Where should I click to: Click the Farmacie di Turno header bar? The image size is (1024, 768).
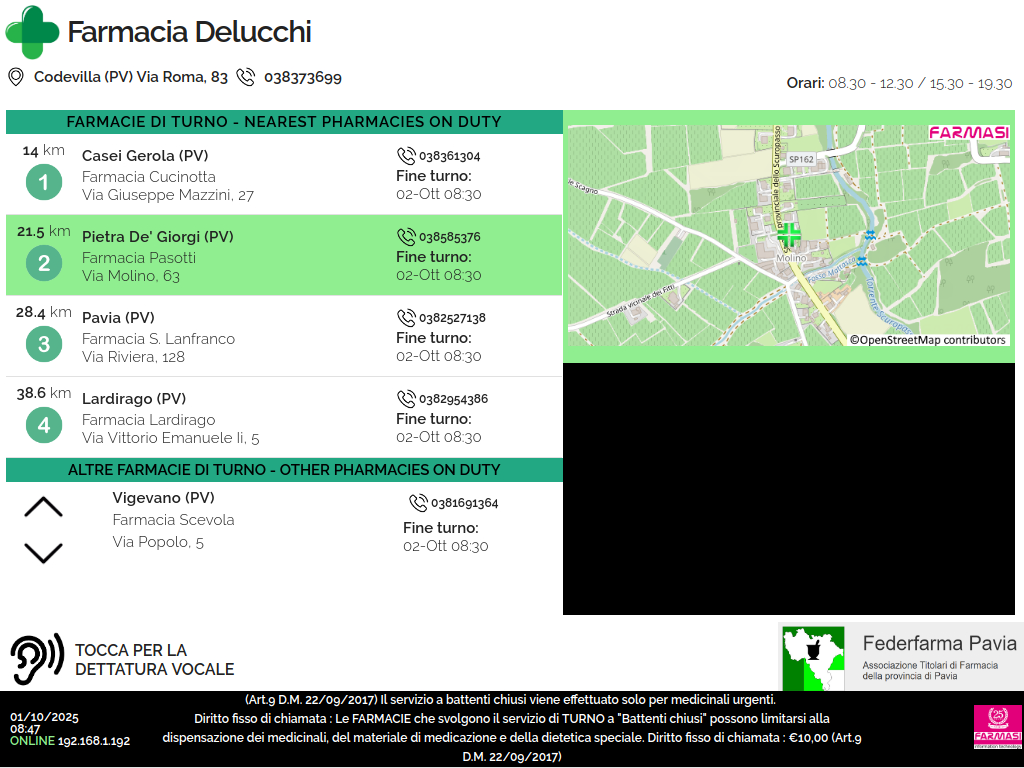284,122
